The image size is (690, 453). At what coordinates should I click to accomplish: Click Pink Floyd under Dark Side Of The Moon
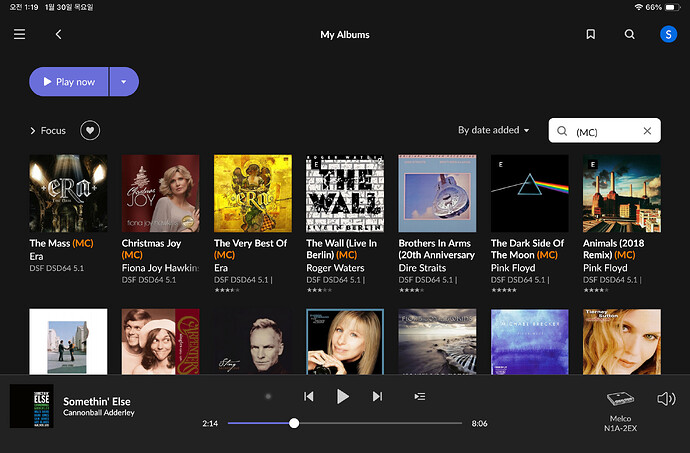[x=513, y=268]
